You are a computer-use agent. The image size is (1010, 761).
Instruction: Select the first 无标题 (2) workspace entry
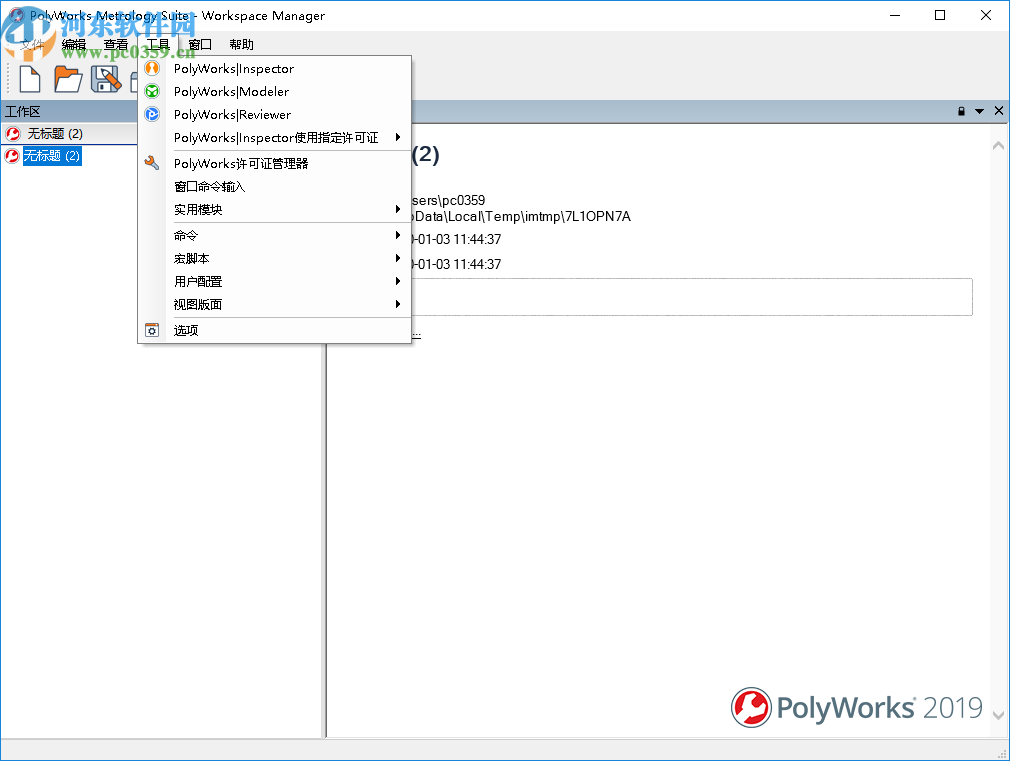pos(60,133)
